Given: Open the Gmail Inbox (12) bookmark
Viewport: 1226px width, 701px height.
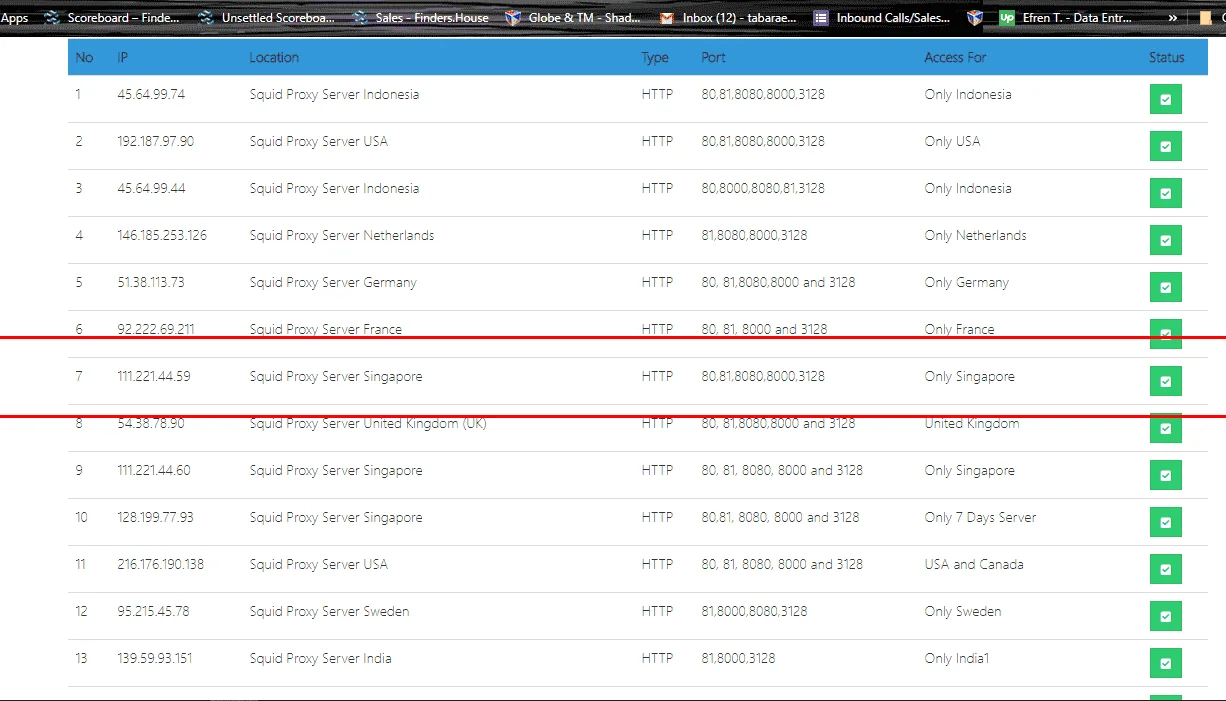Looking at the screenshot, I should (728, 17).
